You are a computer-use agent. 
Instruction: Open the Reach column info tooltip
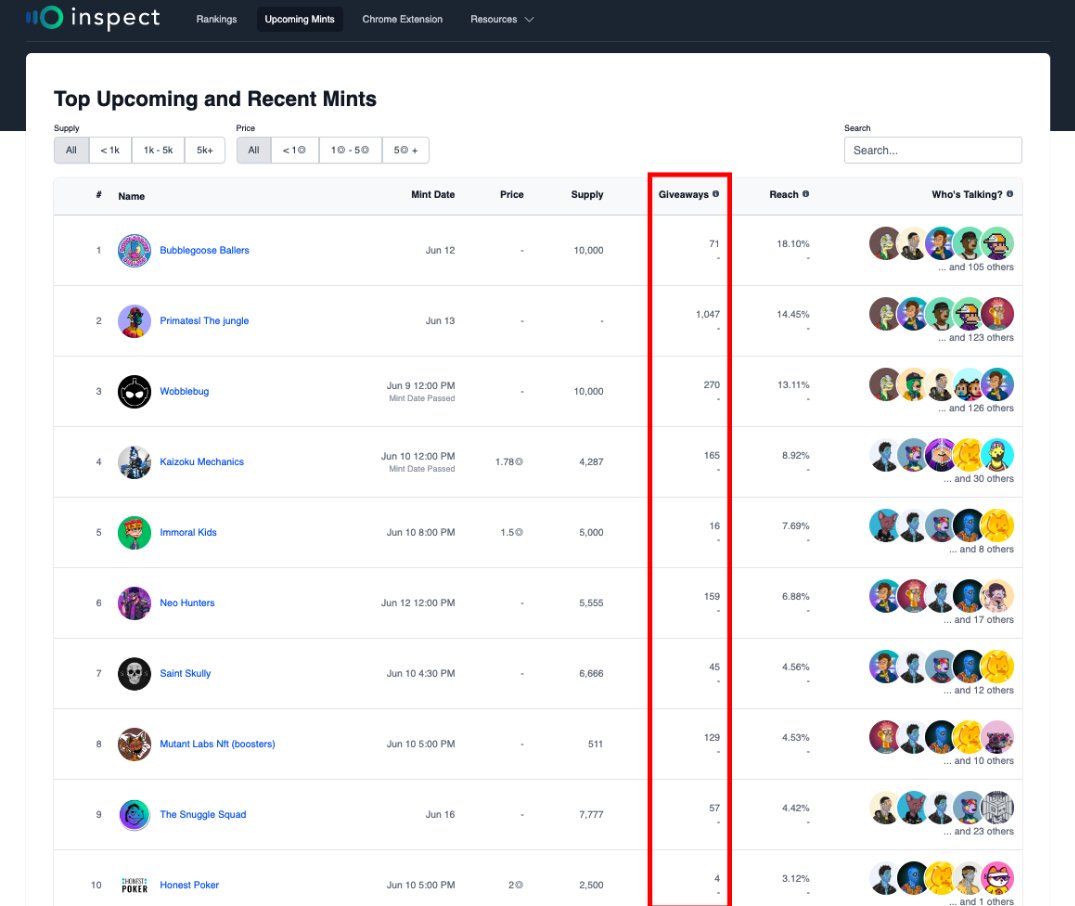point(805,194)
